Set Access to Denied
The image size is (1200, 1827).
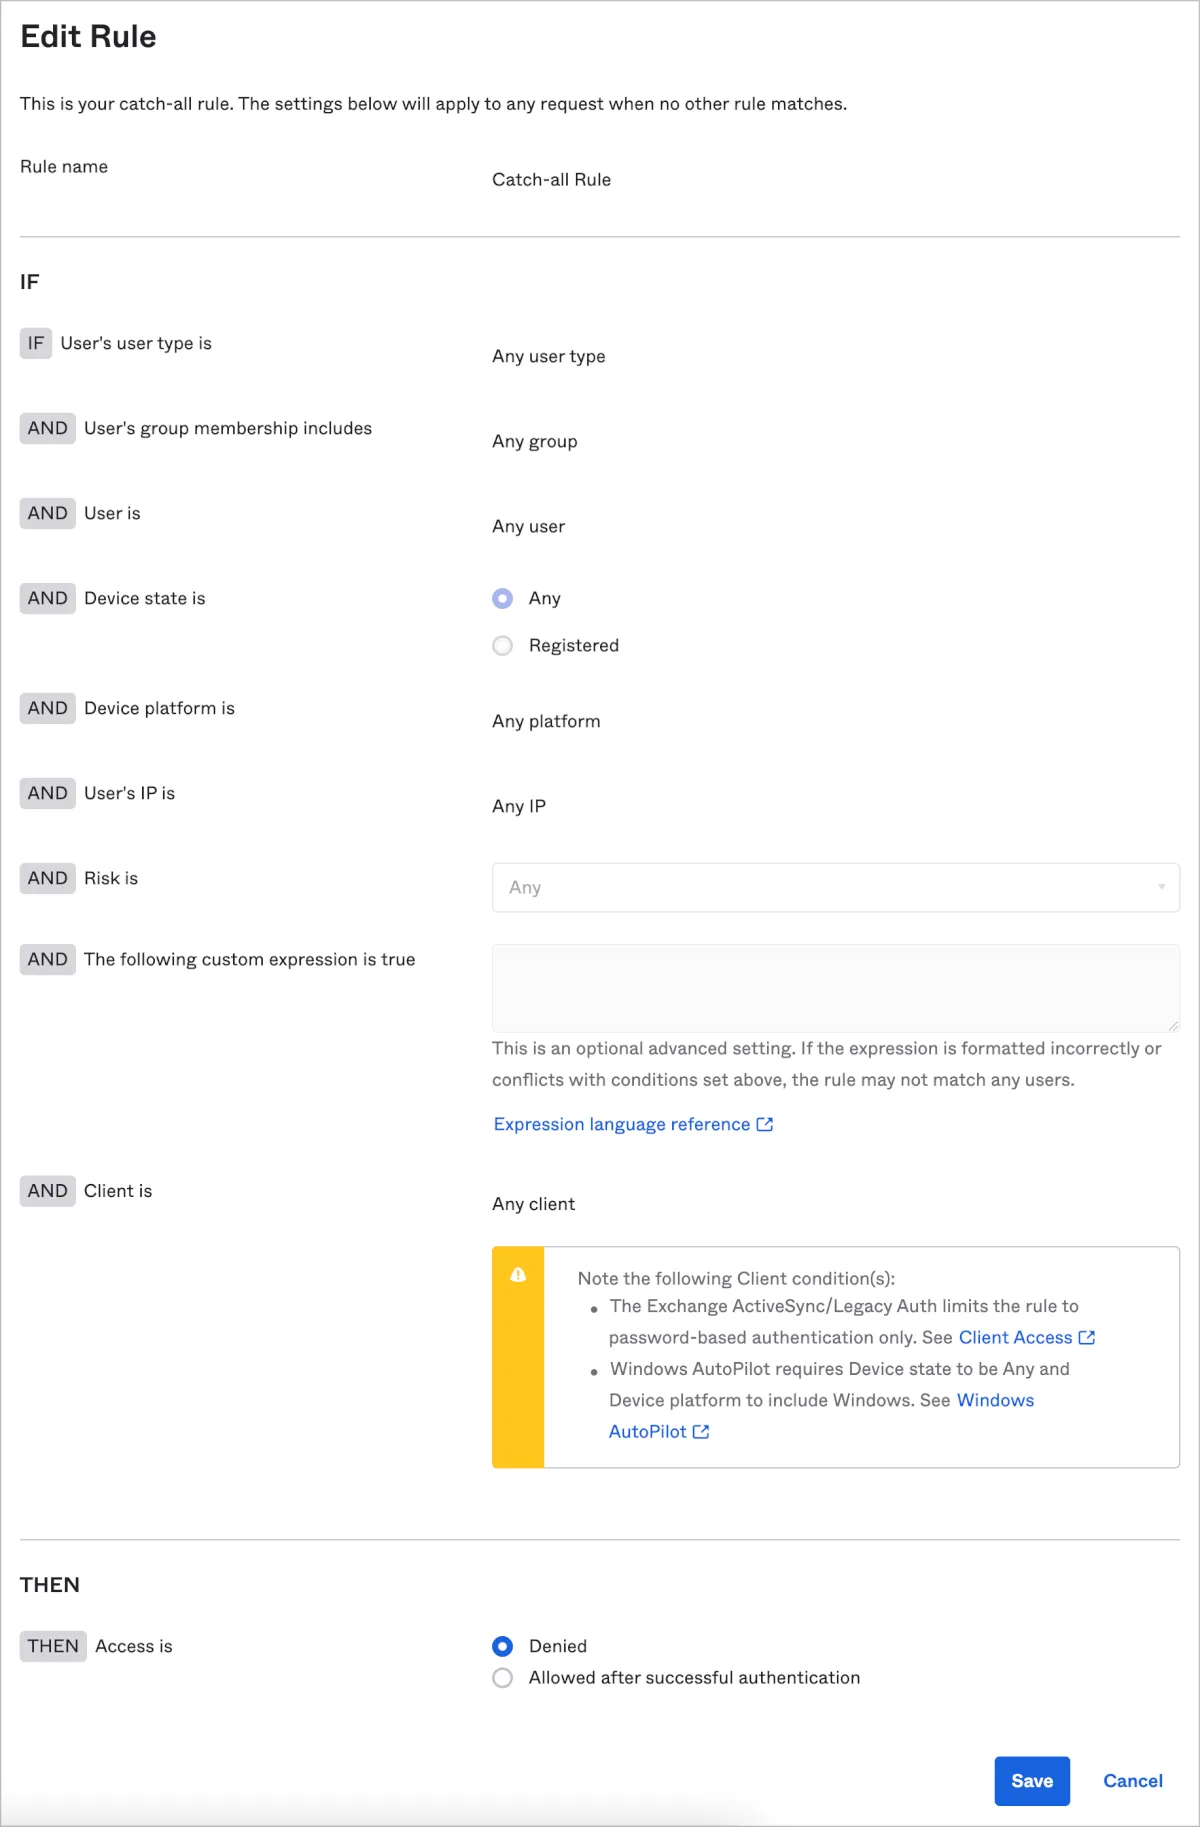point(503,1646)
